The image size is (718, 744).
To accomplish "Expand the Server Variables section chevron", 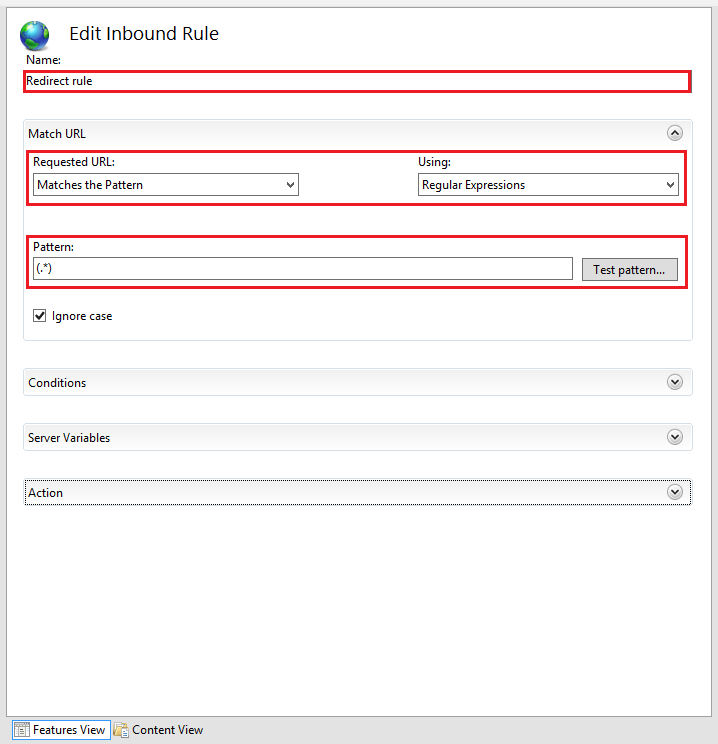I will [675, 437].
